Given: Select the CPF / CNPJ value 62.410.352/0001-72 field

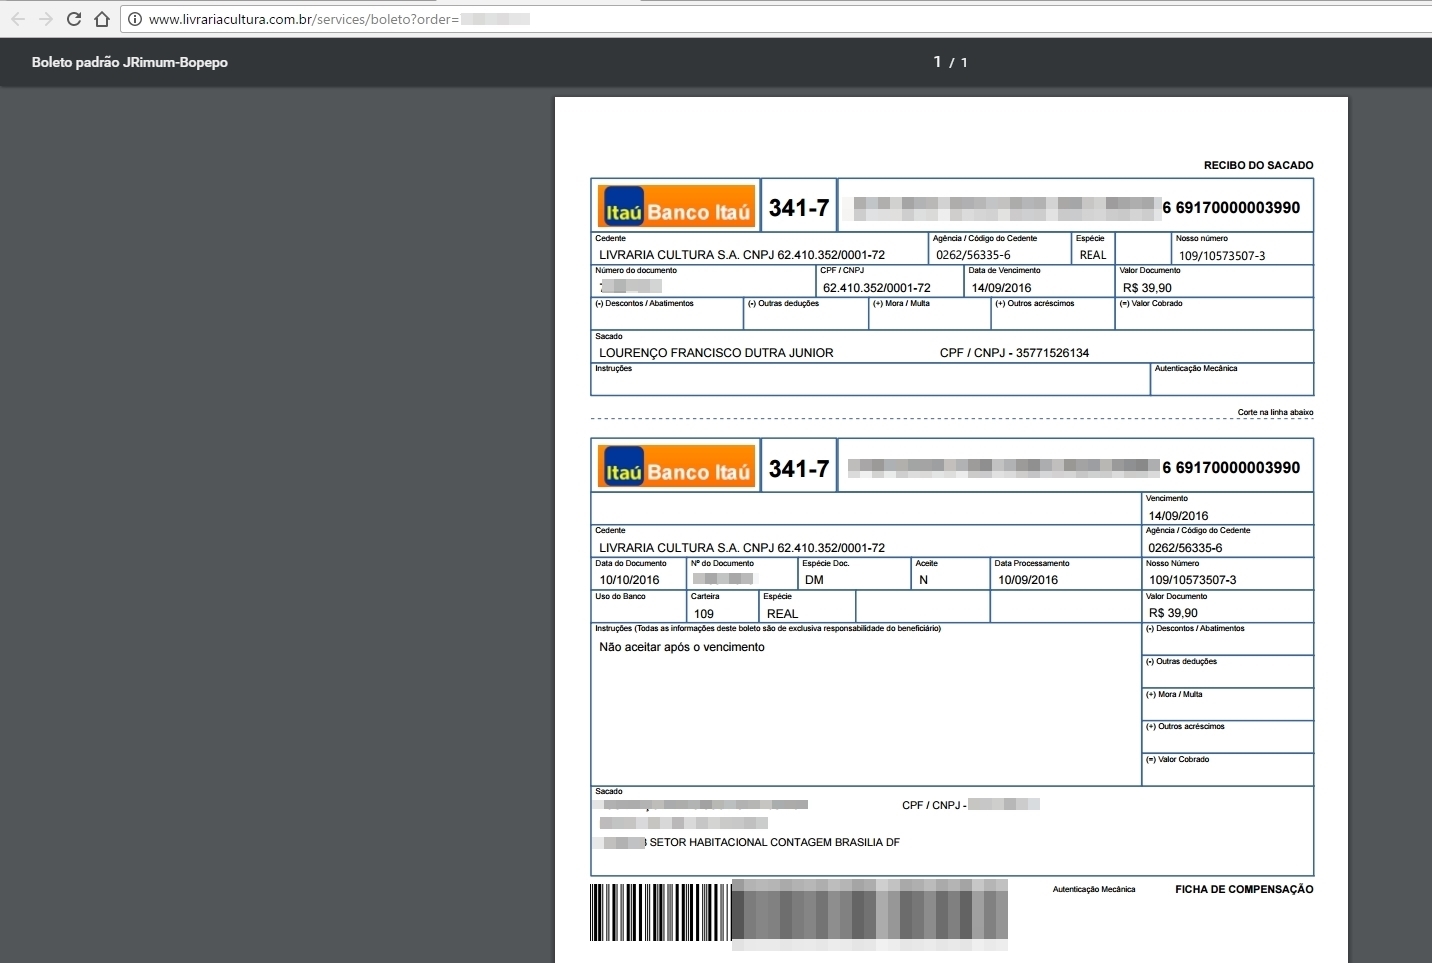Looking at the screenshot, I should 877,288.
